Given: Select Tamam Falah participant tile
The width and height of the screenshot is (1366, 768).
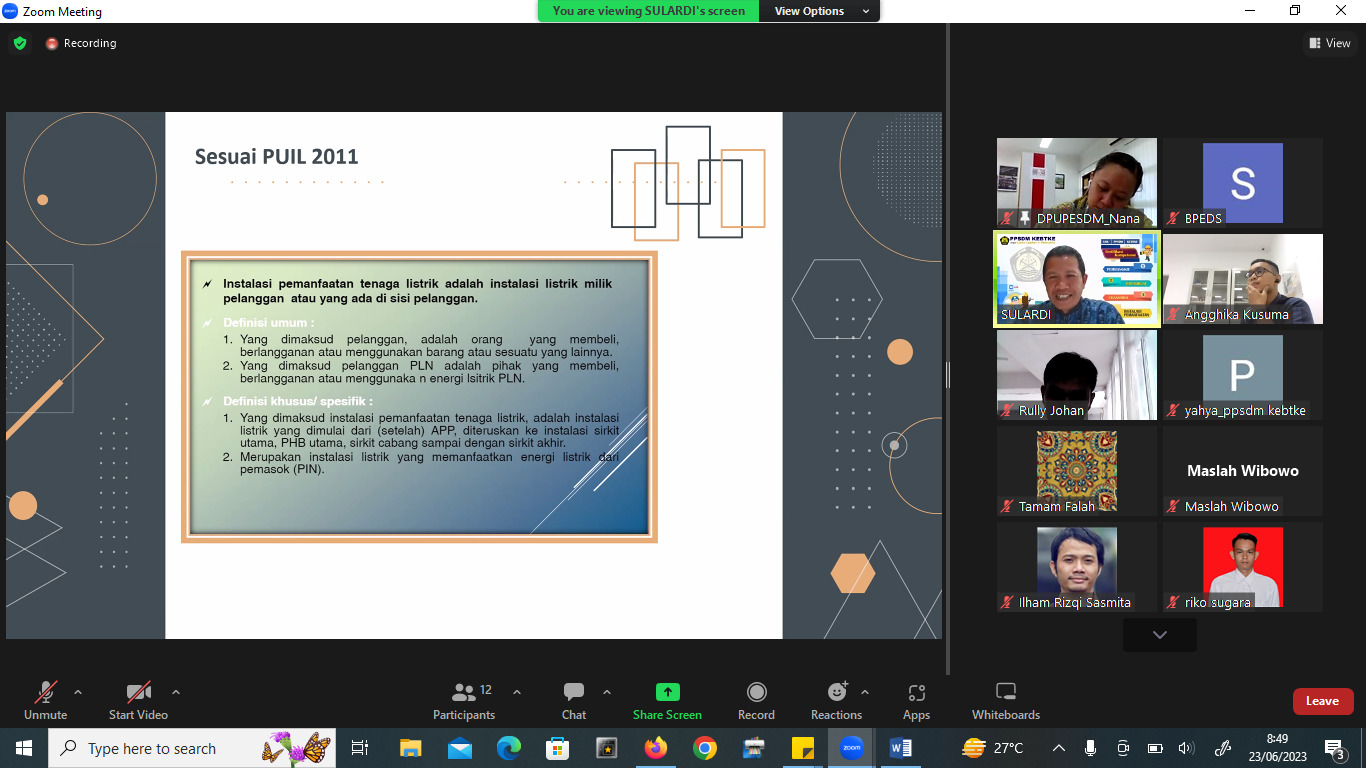Looking at the screenshot, I should click(x=1077, y=471).
